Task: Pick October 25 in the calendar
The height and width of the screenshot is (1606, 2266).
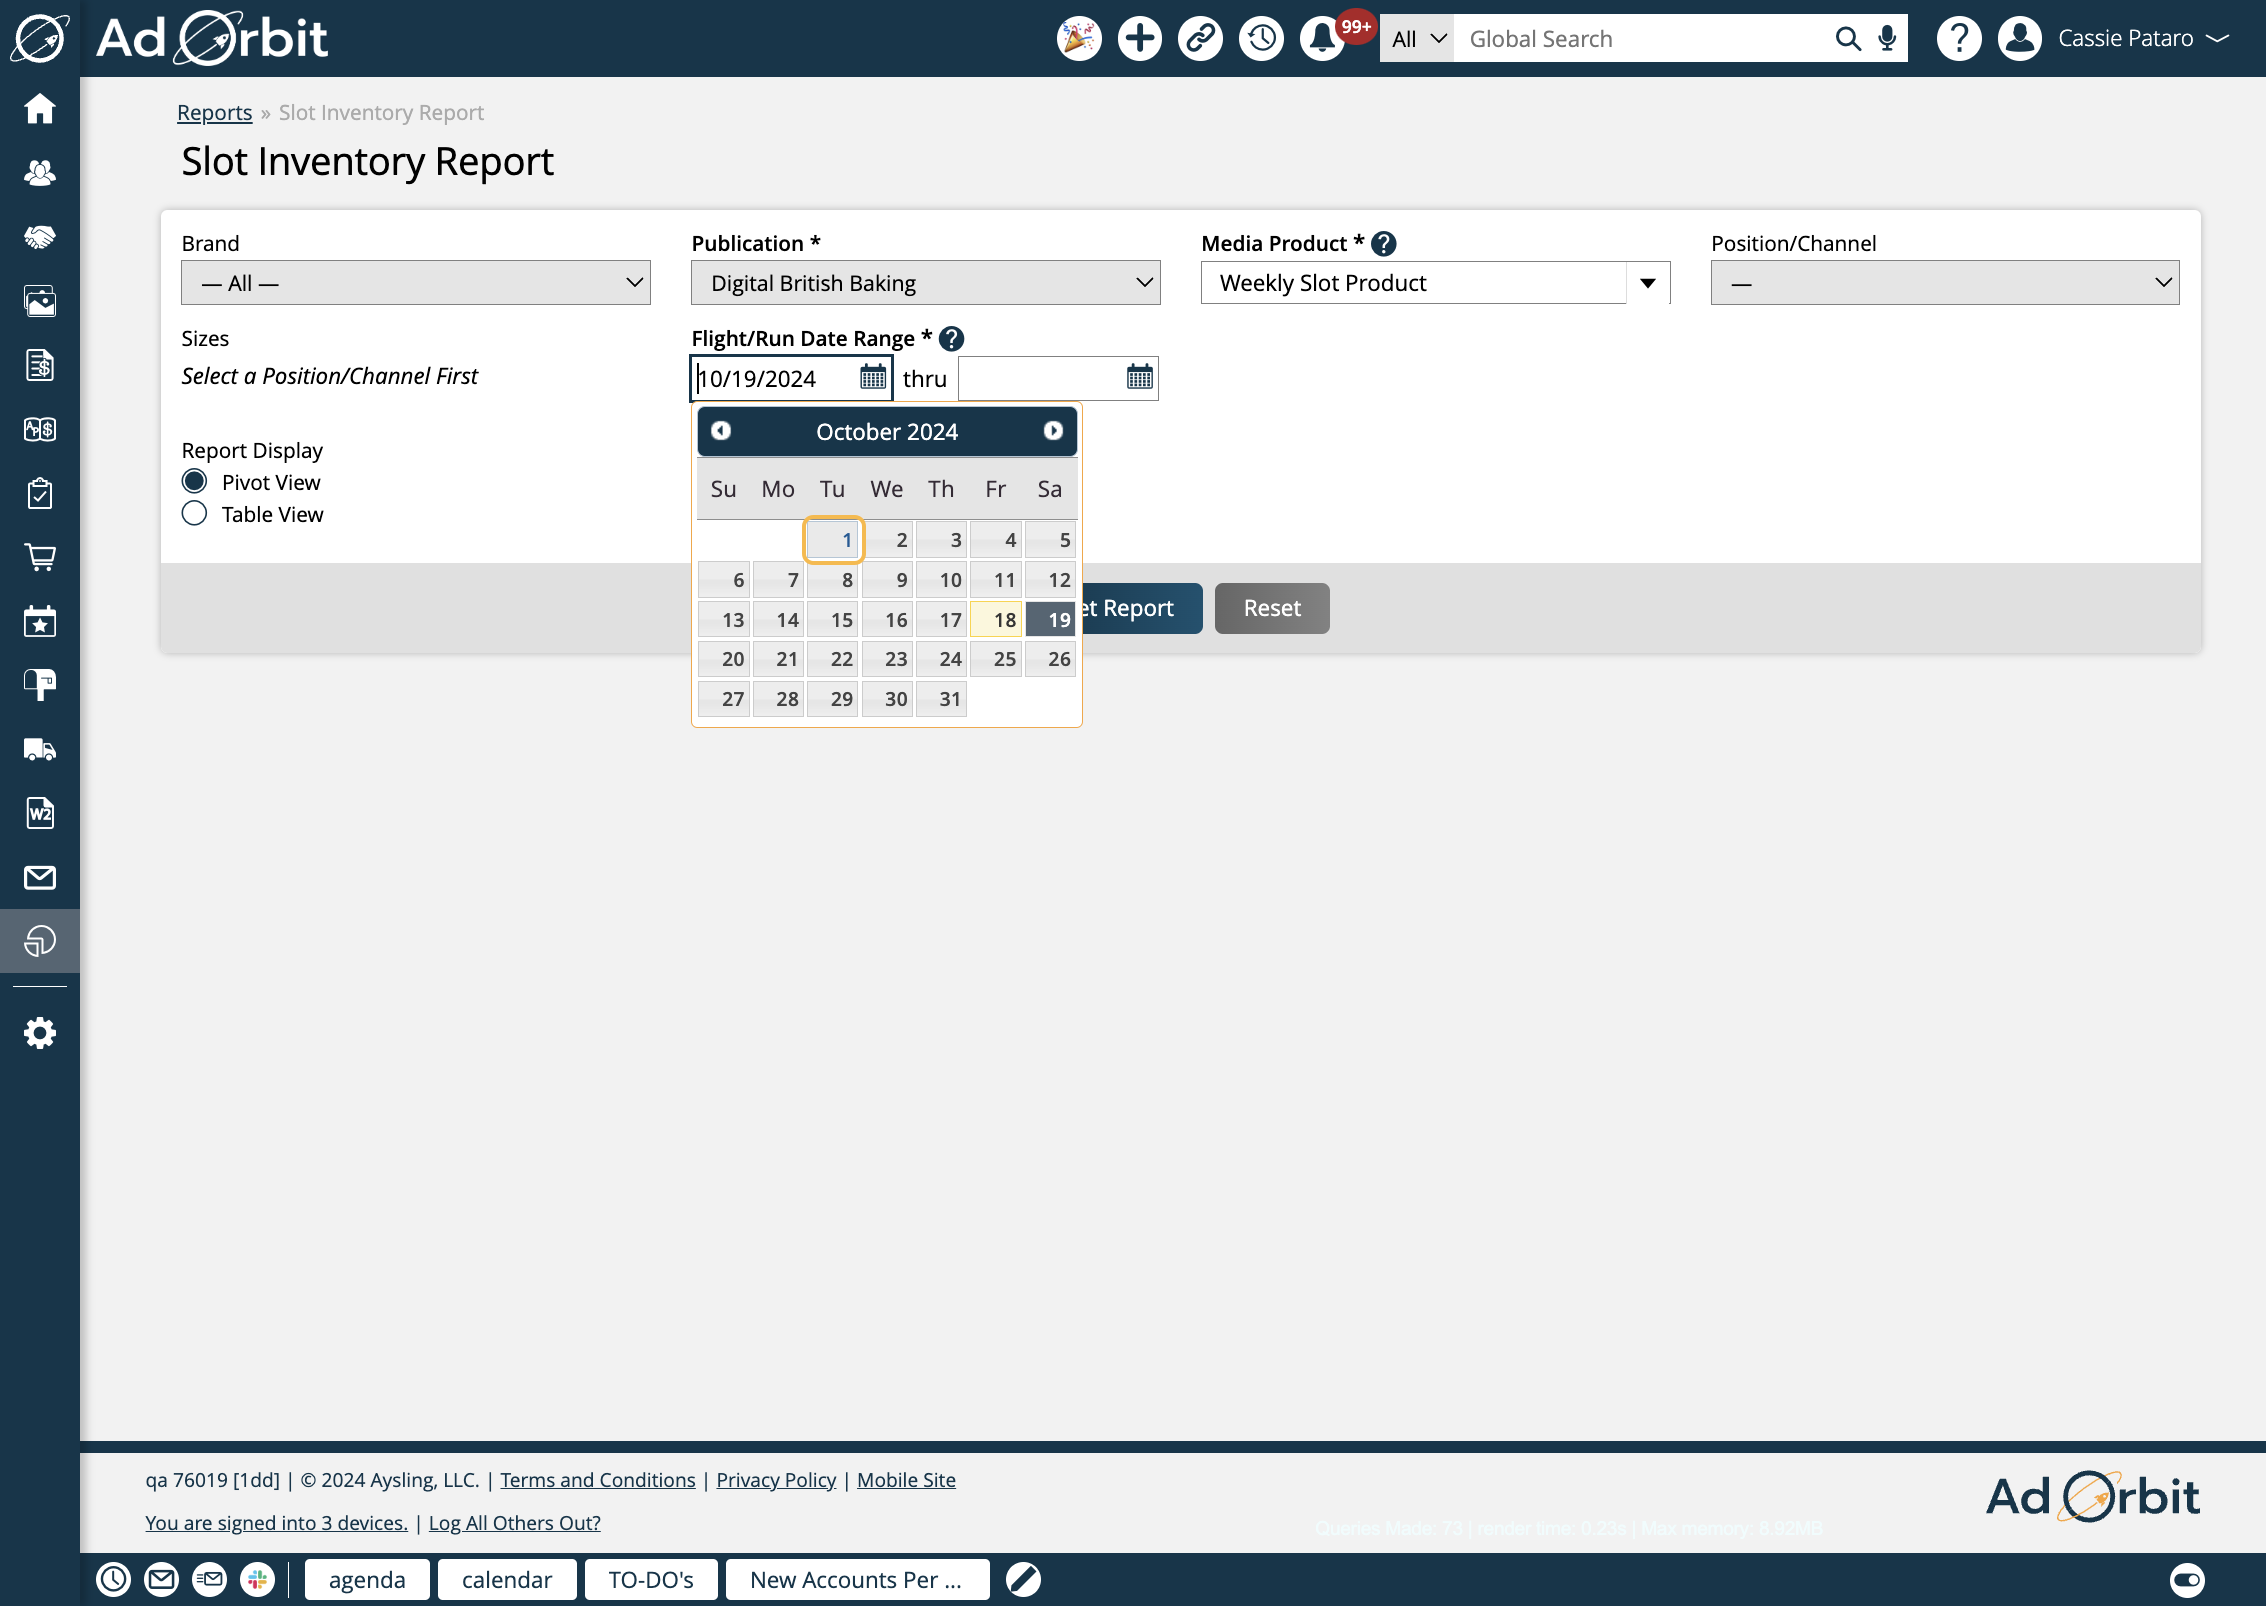Action: pos(997,659)
